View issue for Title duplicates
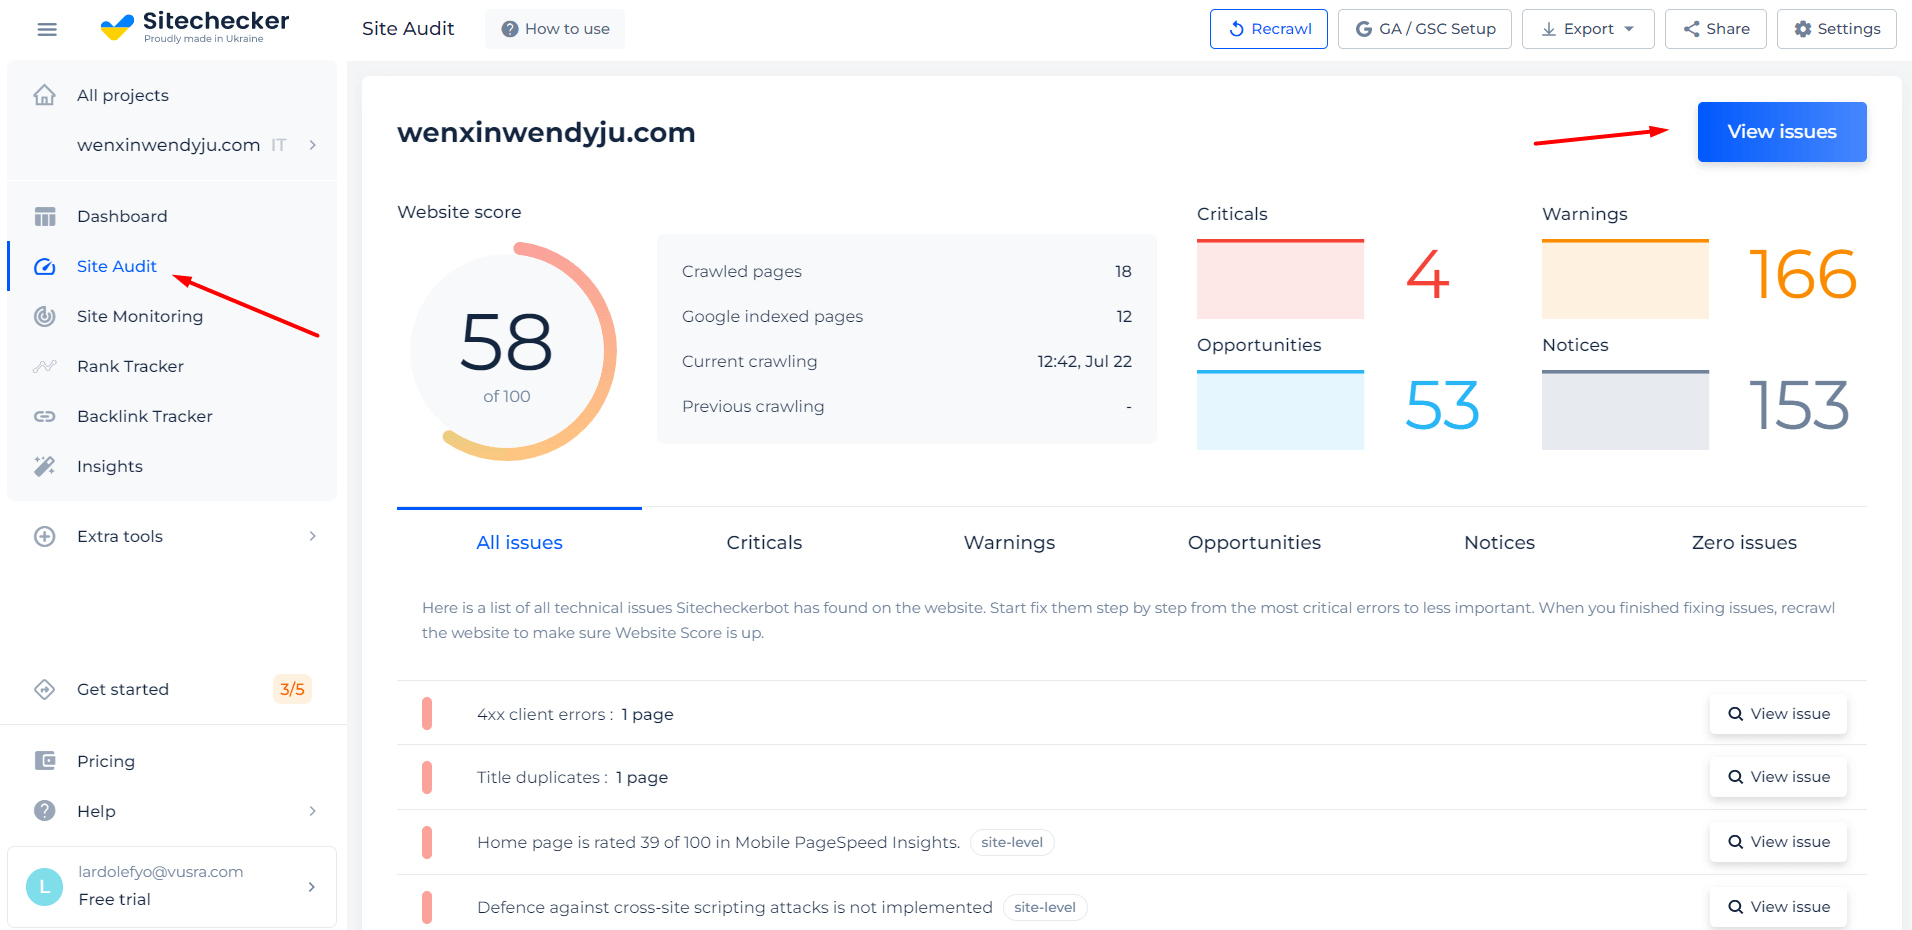The width and height of the screenshot is (1912, 930). 1778,777
